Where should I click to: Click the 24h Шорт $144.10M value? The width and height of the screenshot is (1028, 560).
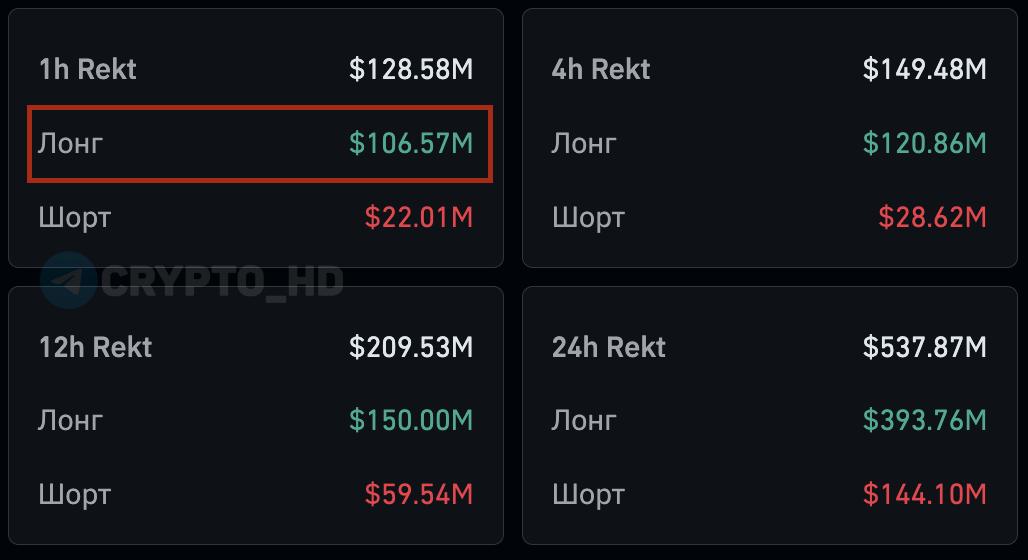point(925,494)
